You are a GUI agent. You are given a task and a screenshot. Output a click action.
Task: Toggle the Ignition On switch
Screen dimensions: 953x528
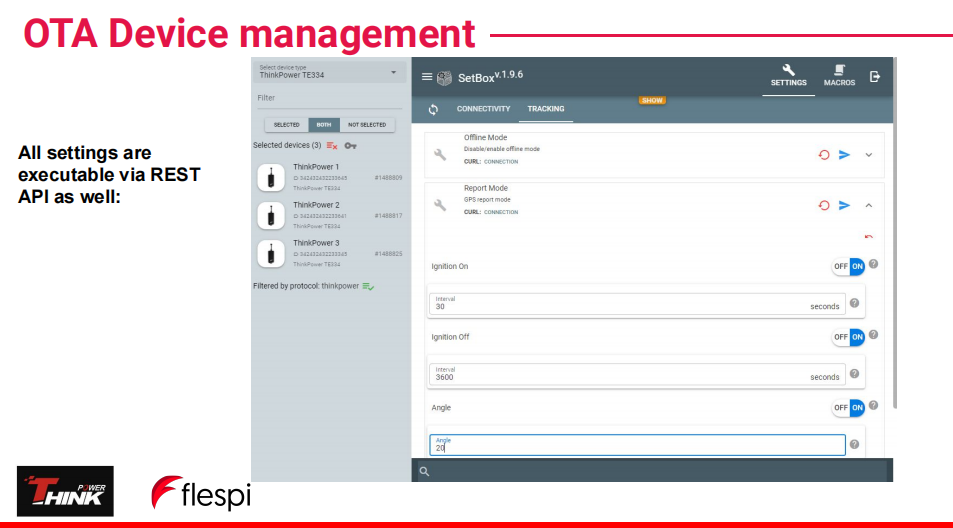(x=849, y=266)
